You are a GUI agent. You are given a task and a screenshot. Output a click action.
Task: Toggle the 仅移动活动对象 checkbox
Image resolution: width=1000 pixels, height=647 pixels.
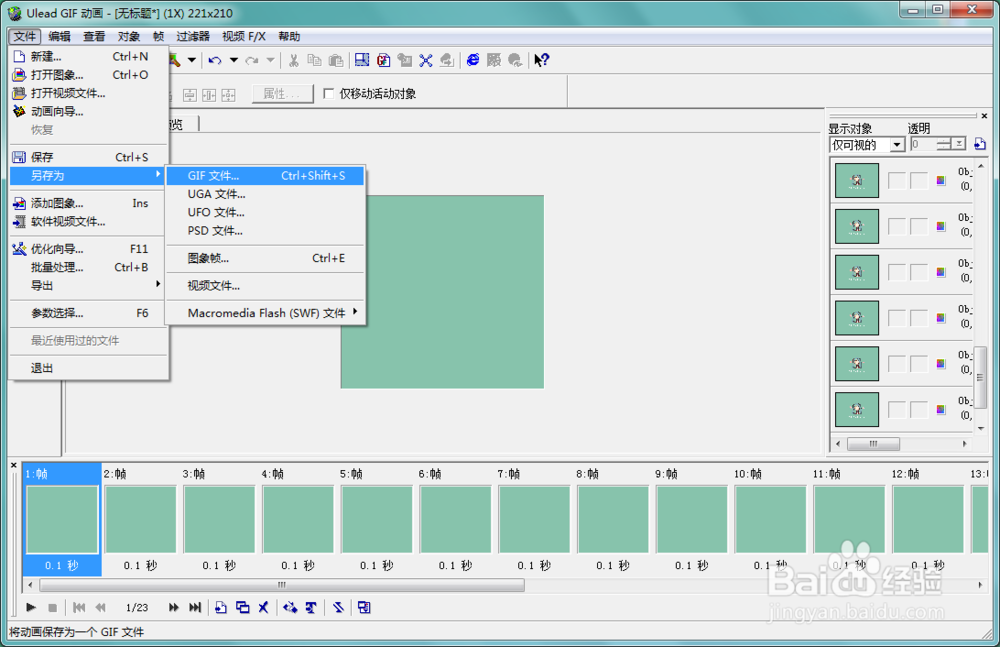[x=328, y=94]
